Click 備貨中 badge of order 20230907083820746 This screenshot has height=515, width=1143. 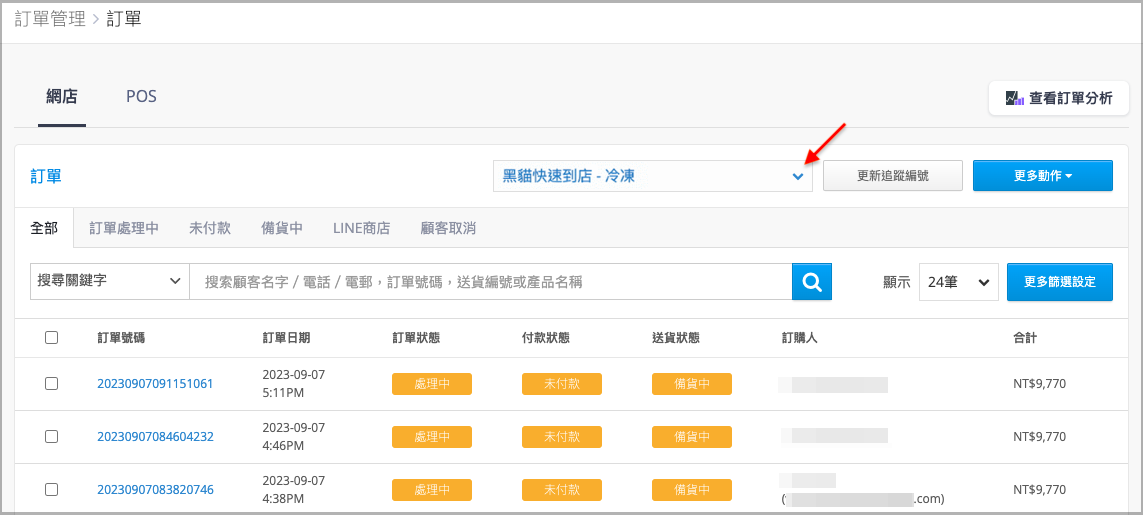tap(692, 489)
